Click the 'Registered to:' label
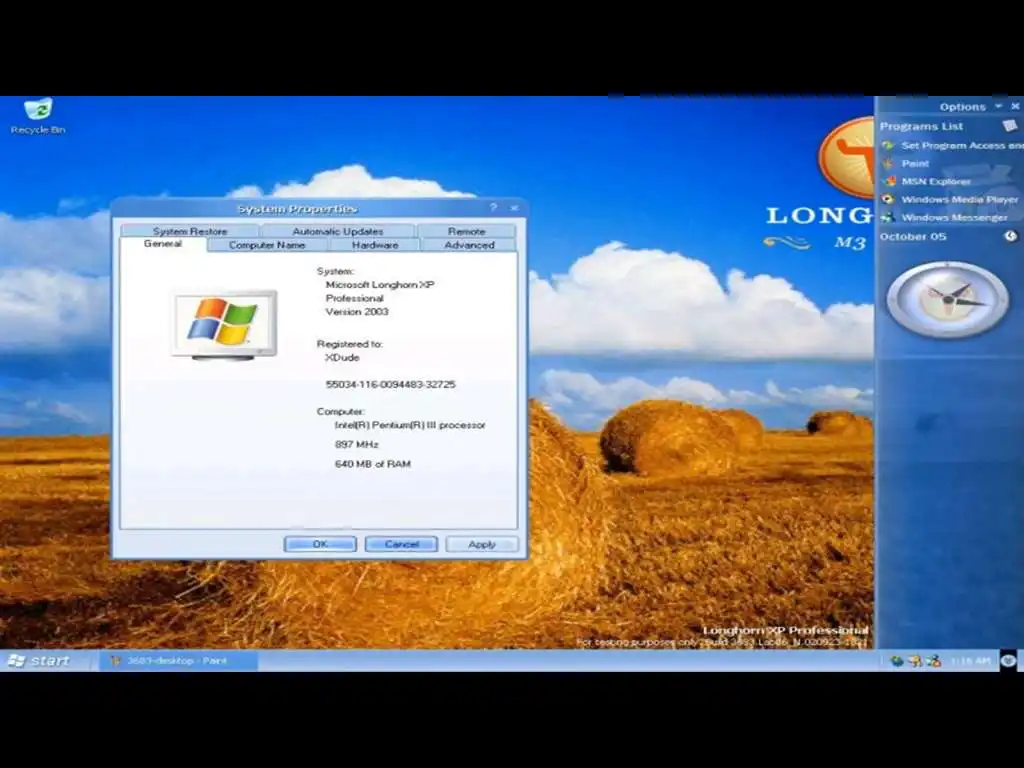 pos(349,344)
